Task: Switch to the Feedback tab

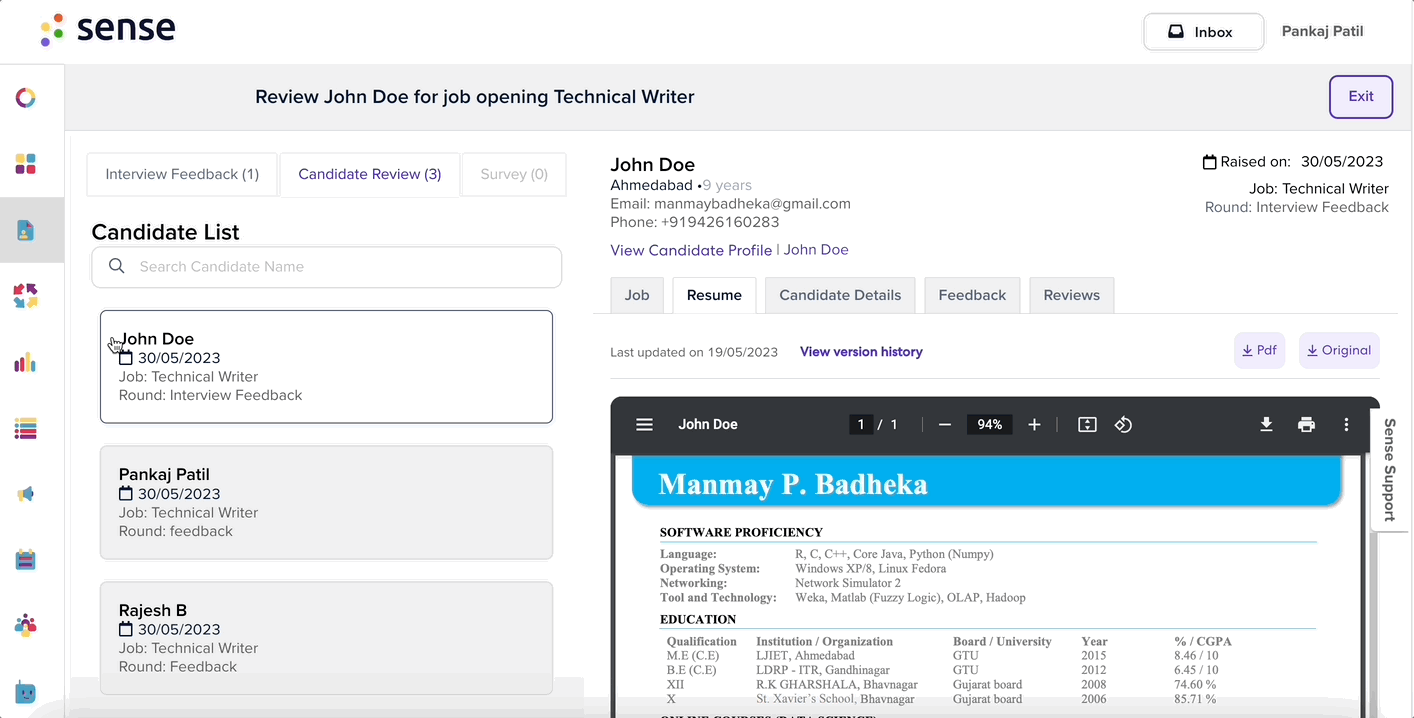Action: 972,295
